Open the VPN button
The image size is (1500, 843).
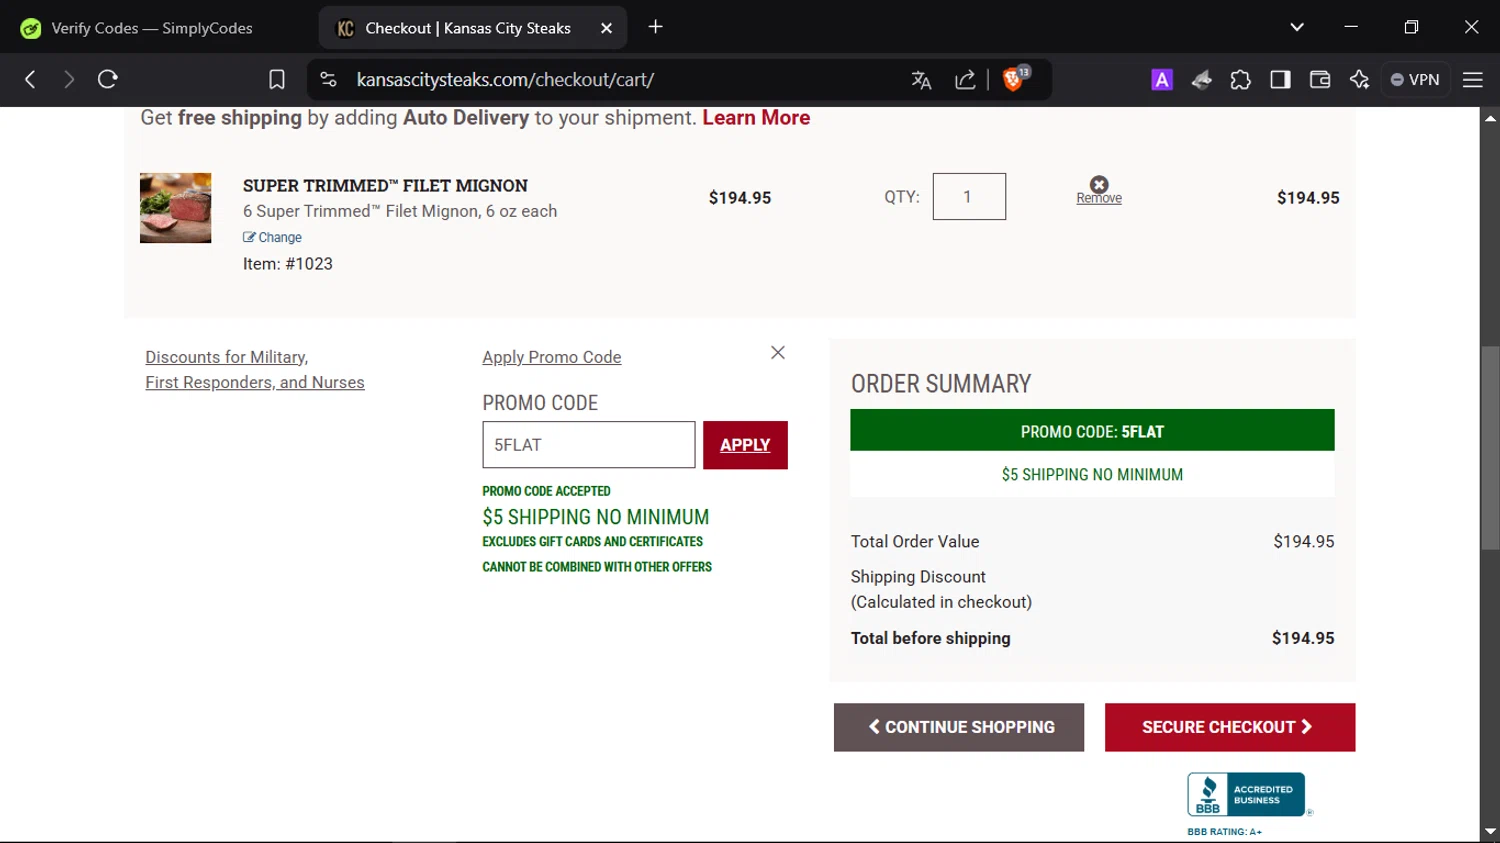(x=1415, y=80)
